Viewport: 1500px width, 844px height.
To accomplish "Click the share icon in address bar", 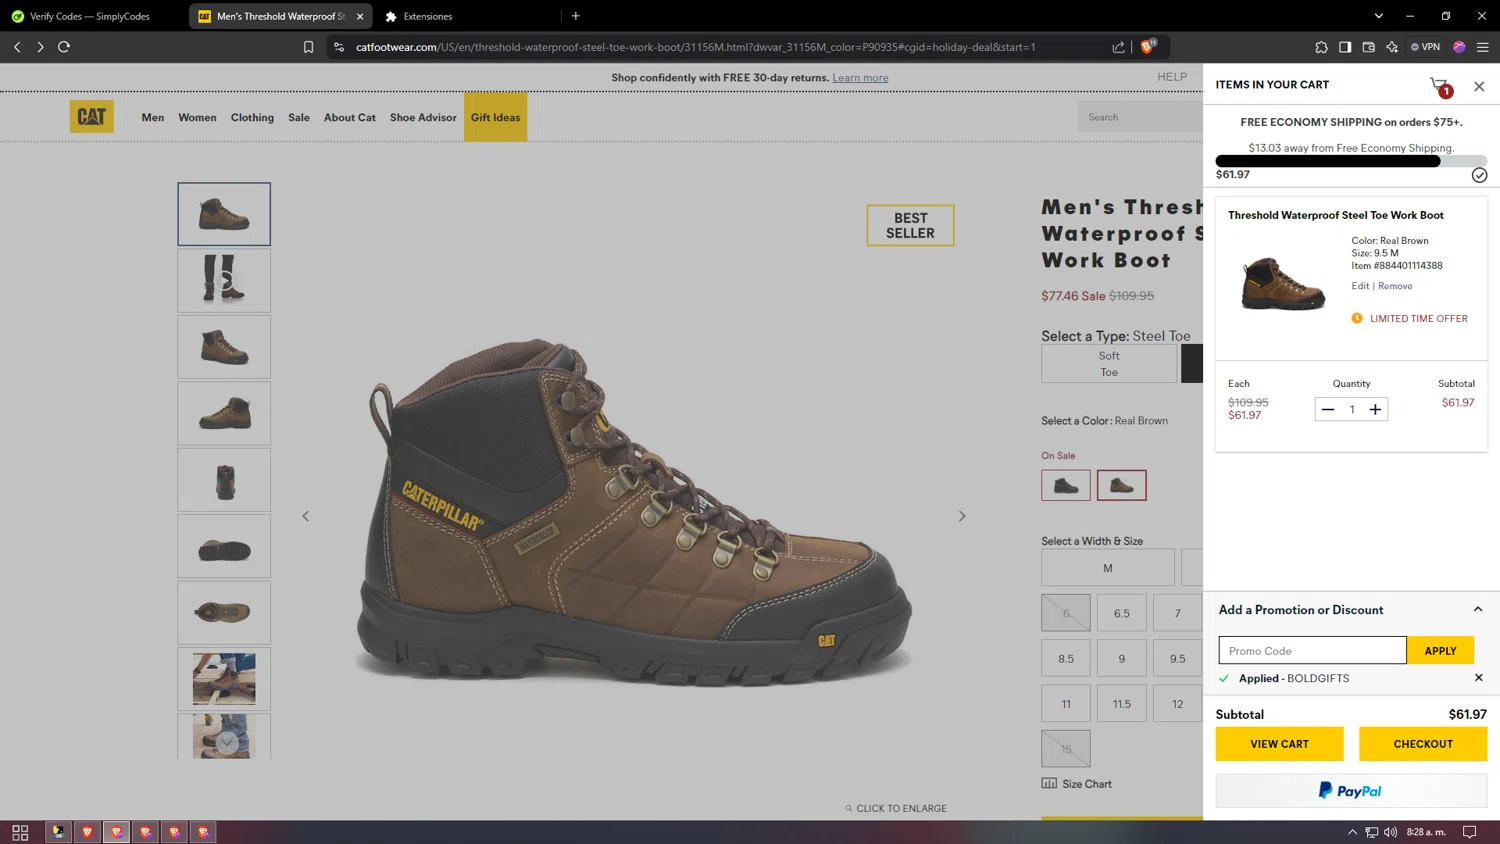I will [1118, 47].
